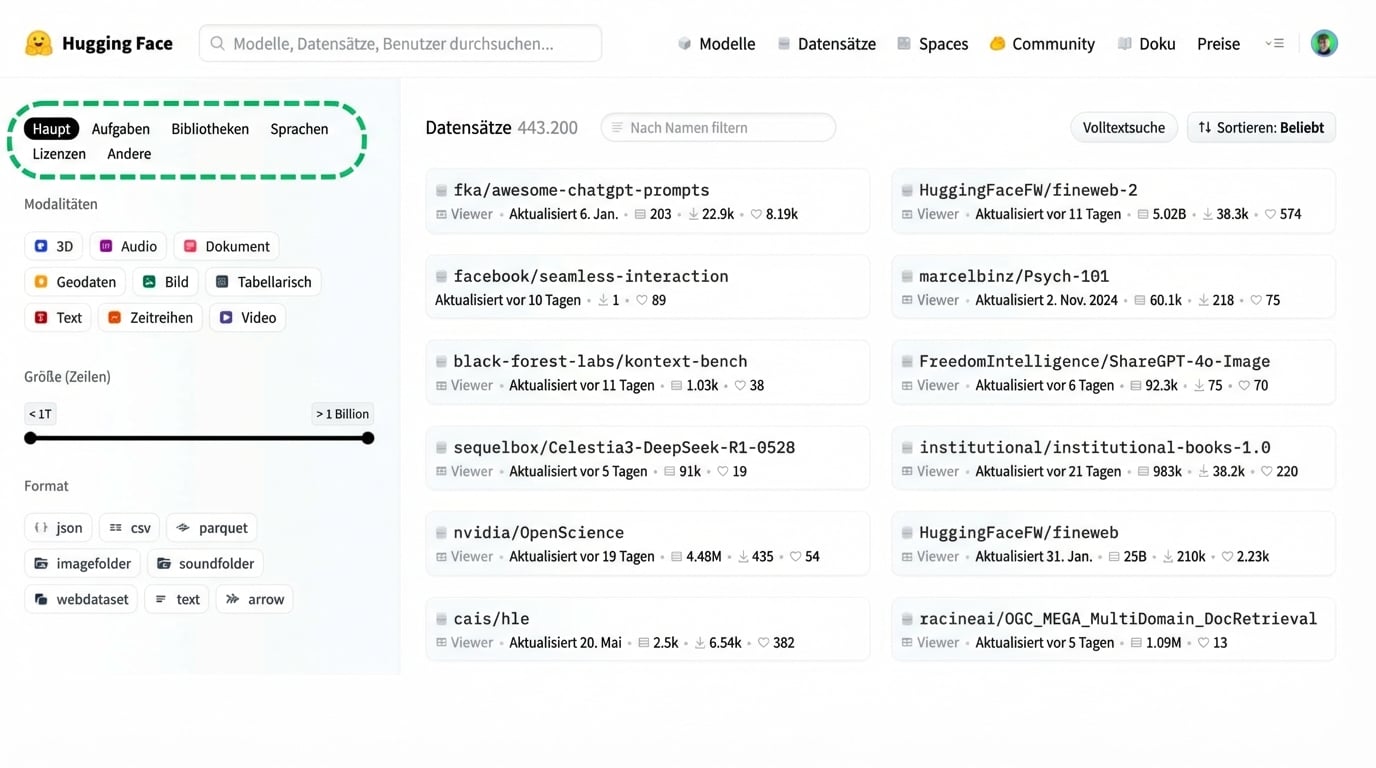Click the Nach Namen filtern input field
Viewport: 1376px width, 768px height.
point(717,127)
